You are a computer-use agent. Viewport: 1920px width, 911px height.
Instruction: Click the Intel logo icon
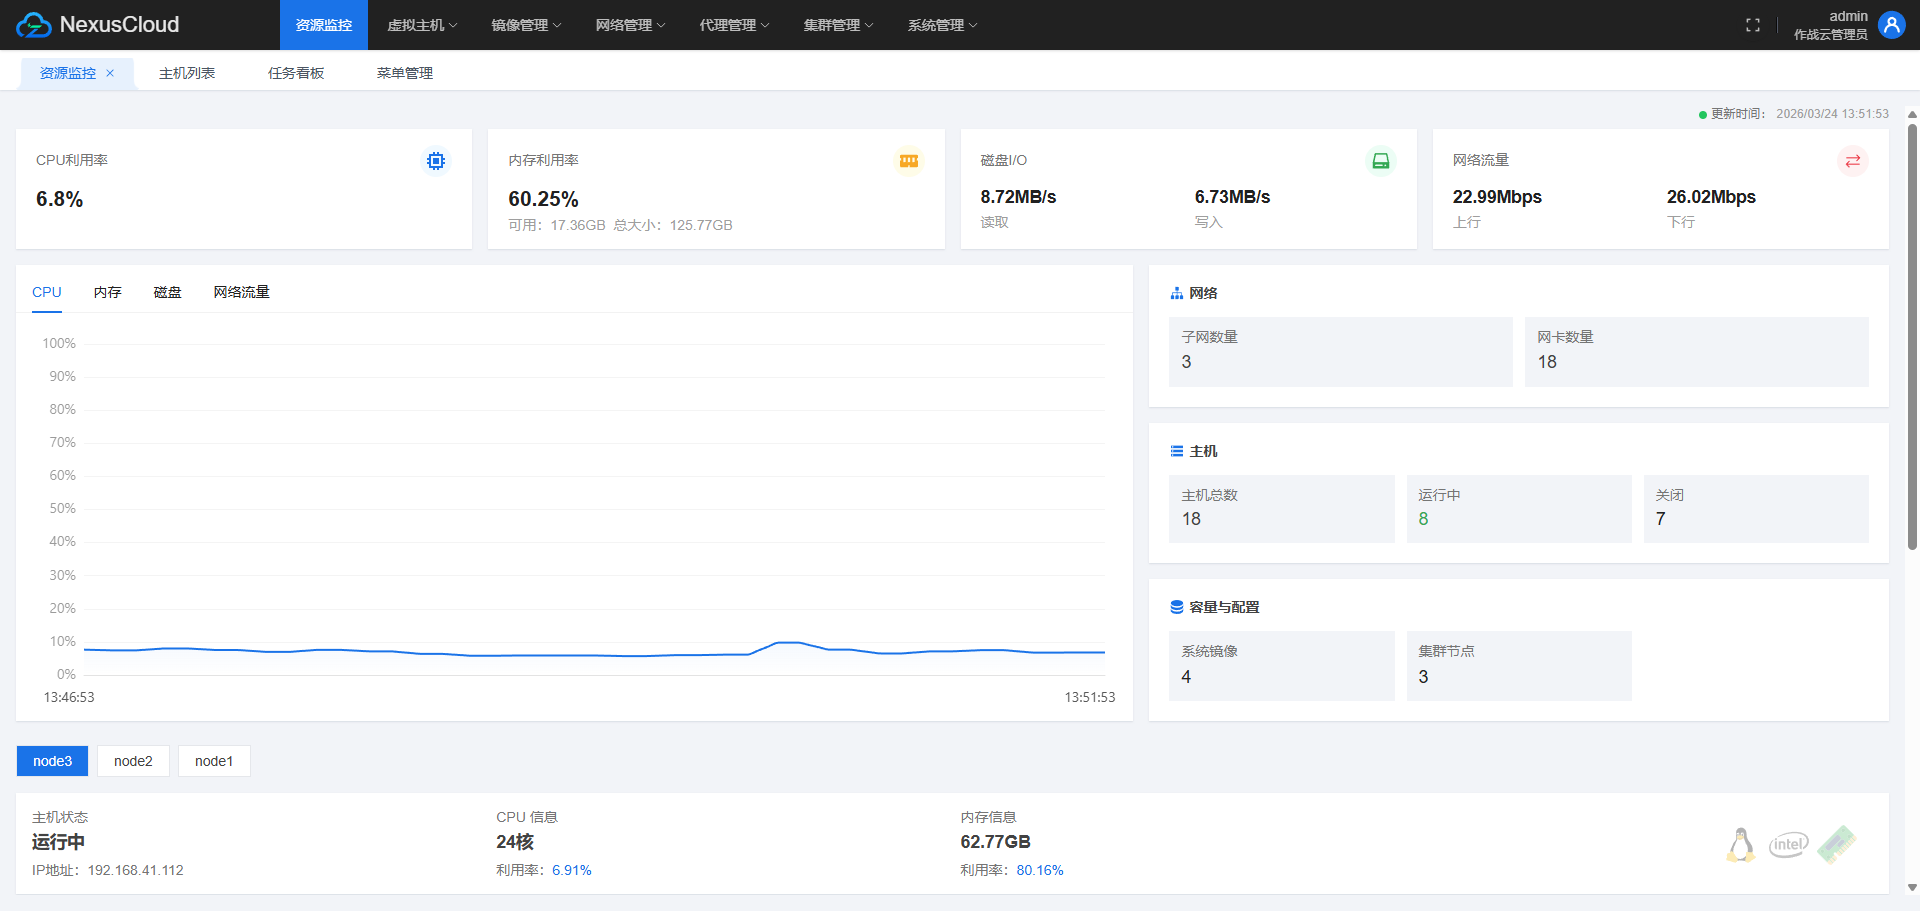pos(1788,845)
